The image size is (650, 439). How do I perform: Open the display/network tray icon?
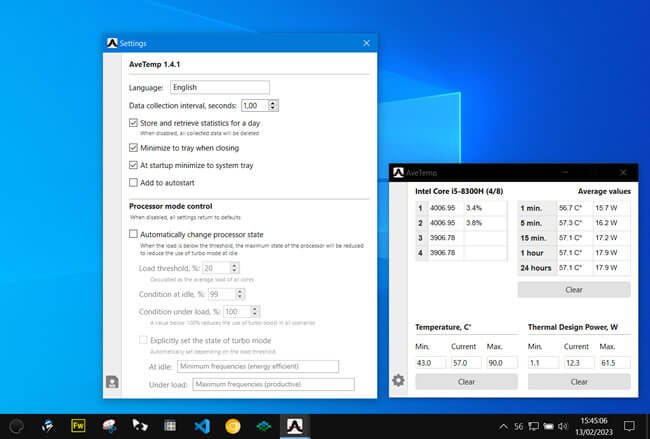coord(534,426)
